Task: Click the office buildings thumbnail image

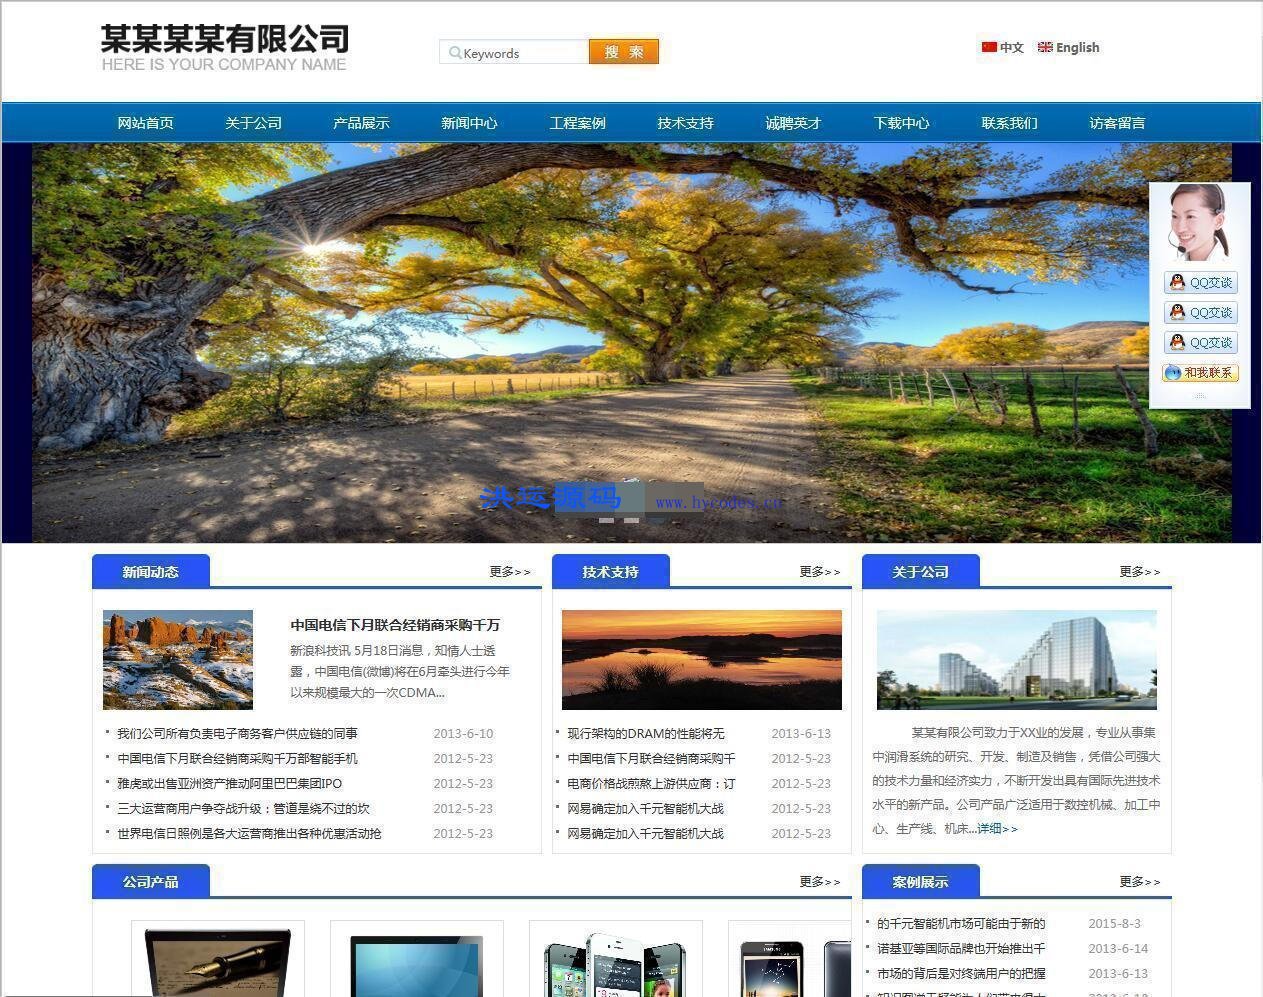Action: pos(1017,660)
